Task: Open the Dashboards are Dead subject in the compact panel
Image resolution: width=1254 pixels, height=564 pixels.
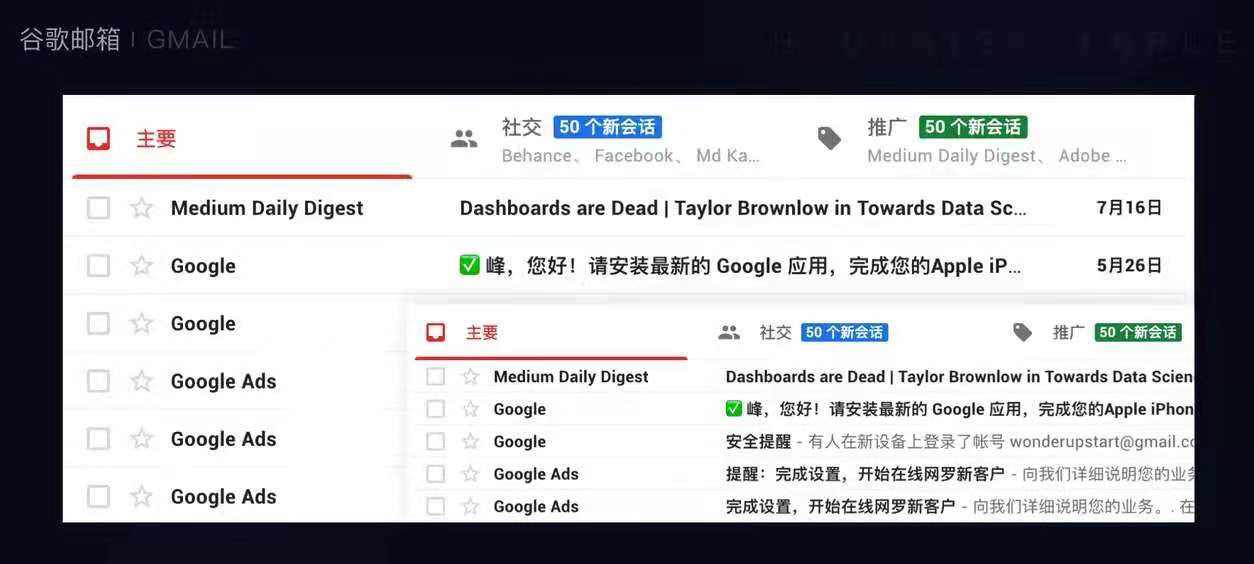Action: tap(959, 377)
